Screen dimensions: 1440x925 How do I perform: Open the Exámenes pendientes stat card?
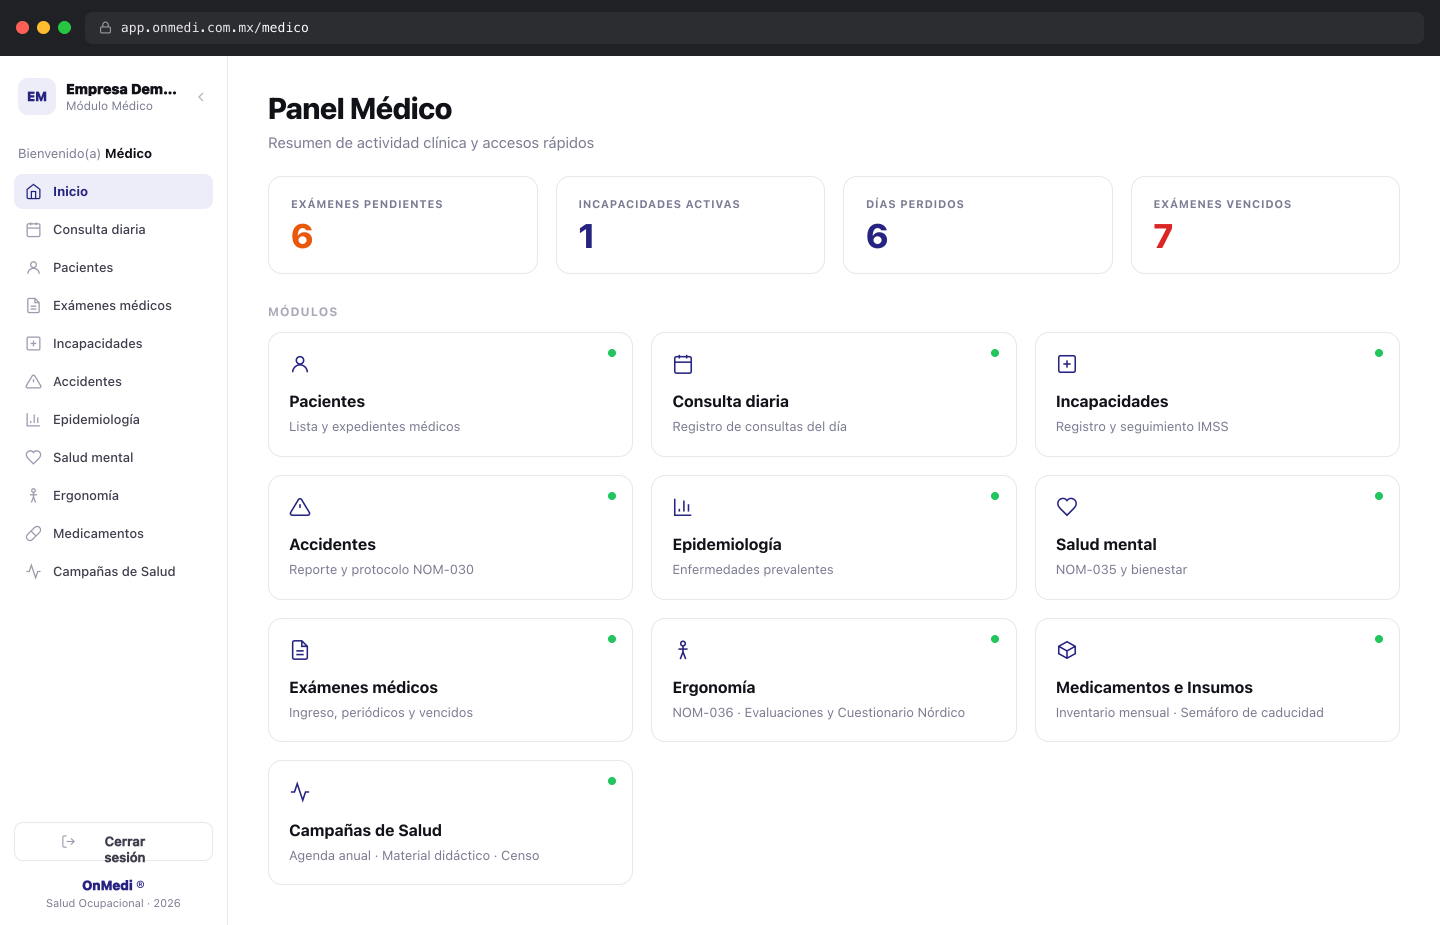403,225
